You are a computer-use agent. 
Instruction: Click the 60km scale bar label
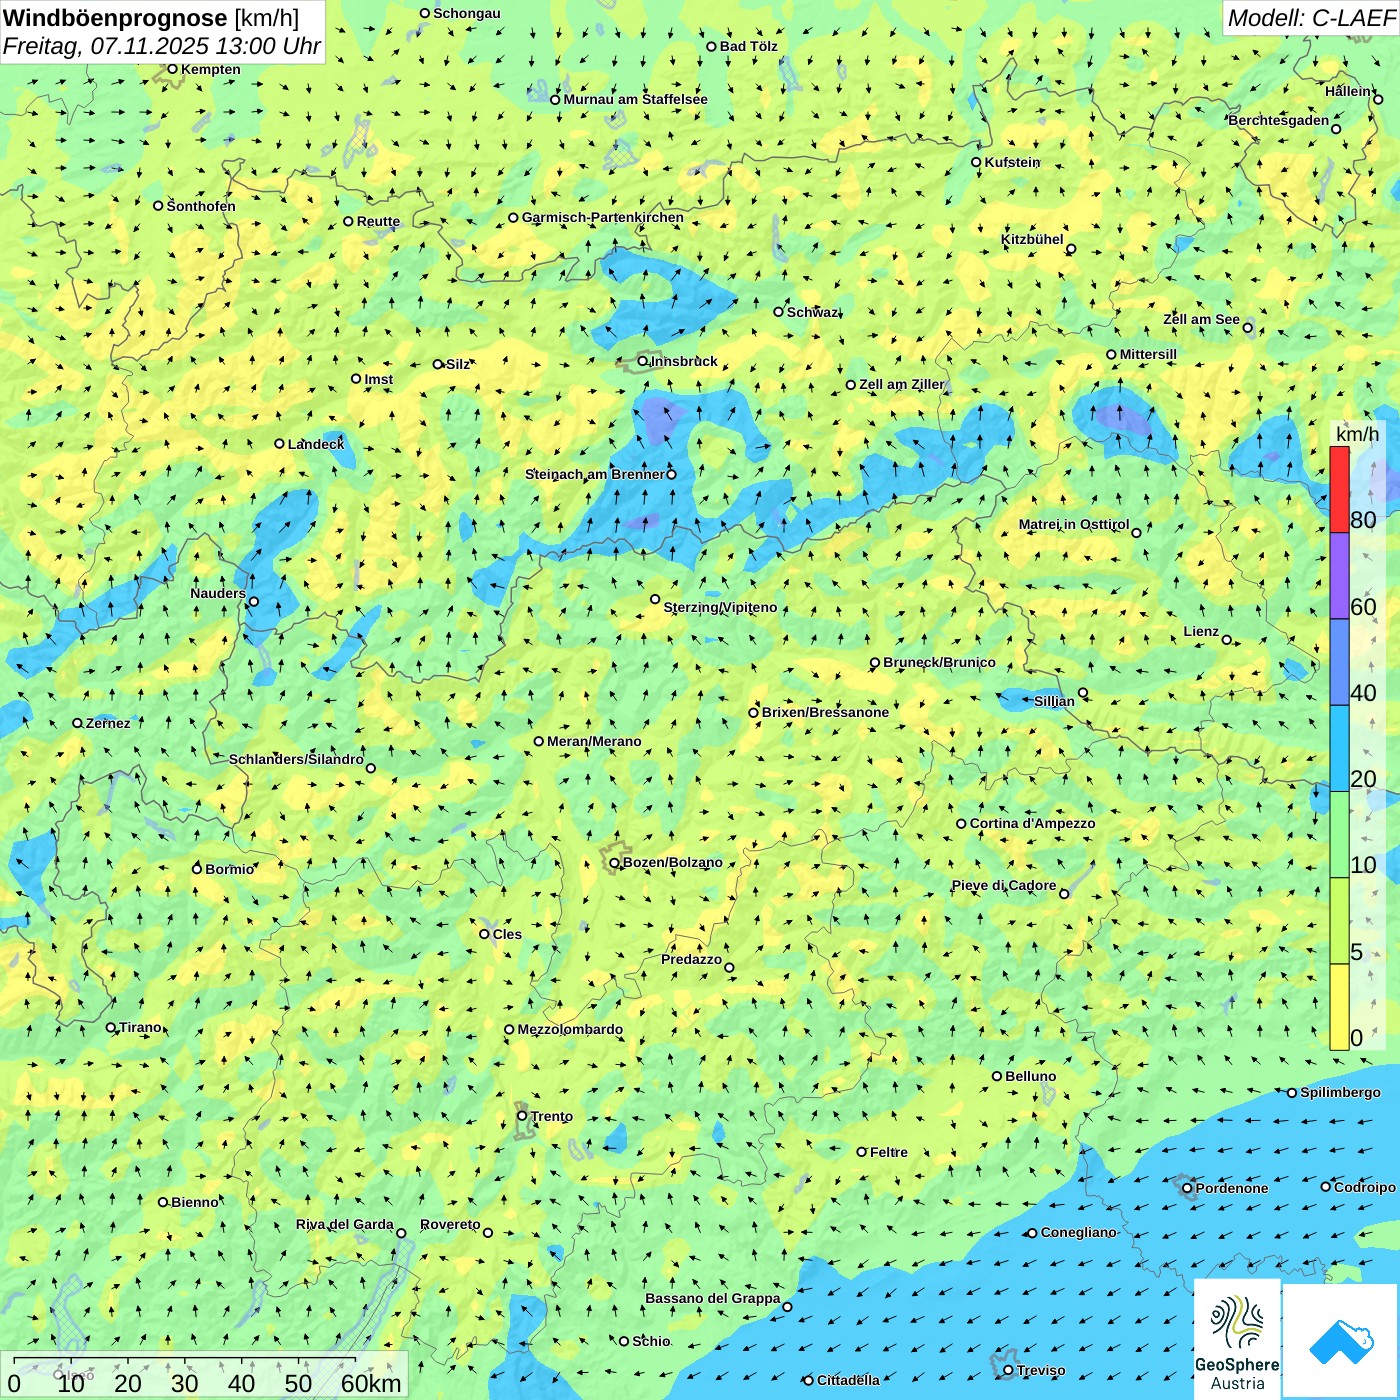tap(371, 1383)
